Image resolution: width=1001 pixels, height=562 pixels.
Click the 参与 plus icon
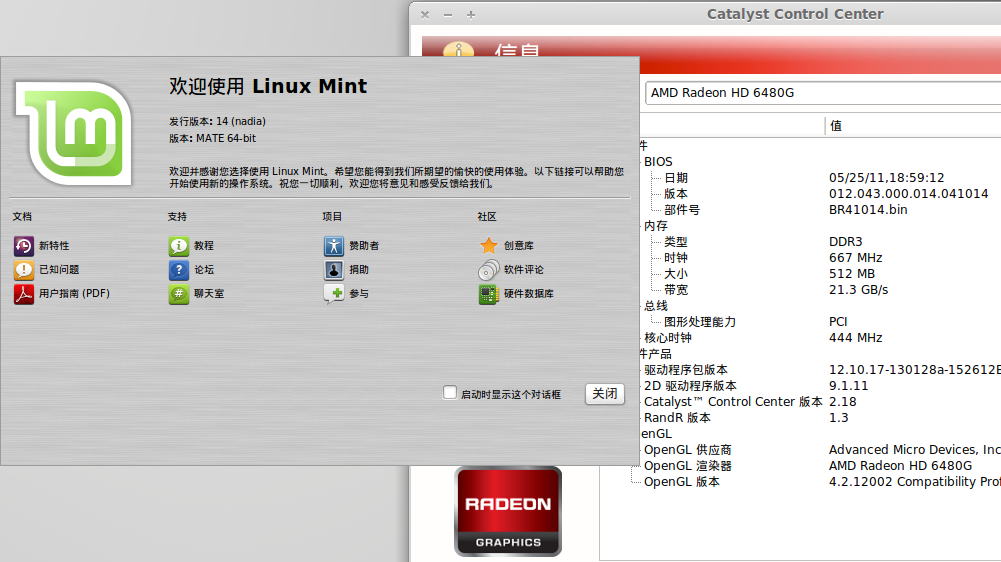pos(334,294)
